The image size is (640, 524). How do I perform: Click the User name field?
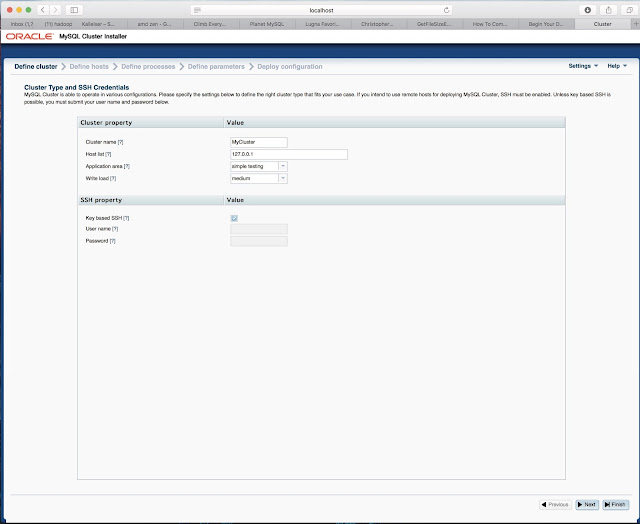click(259, 229)
